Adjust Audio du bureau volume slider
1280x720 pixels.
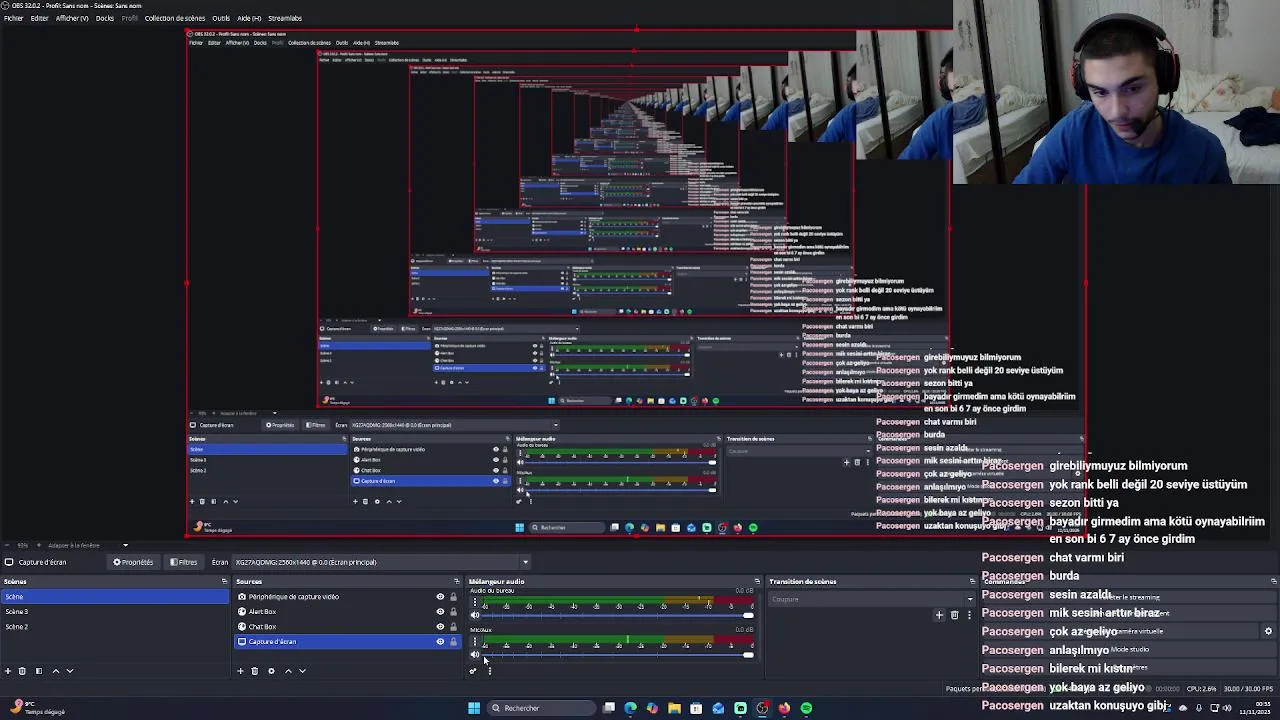pos(617,615)
